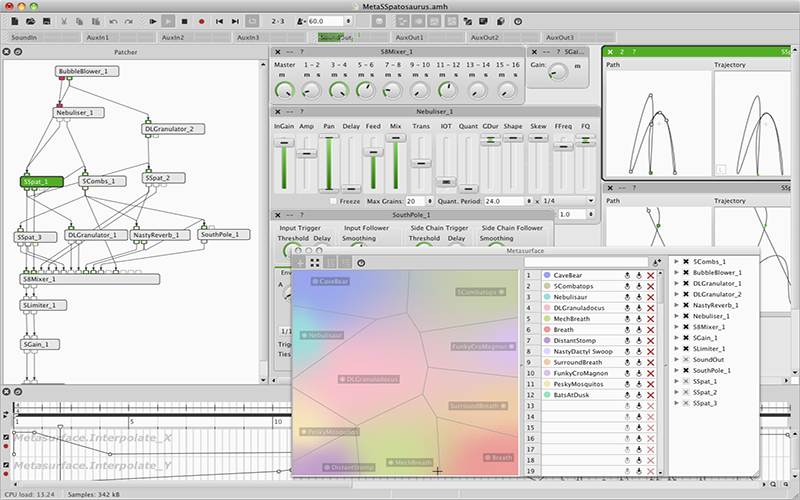Click the second mouse icon on DistantStomp row
The width and height of the screenshot is (800, 500).
639,341
